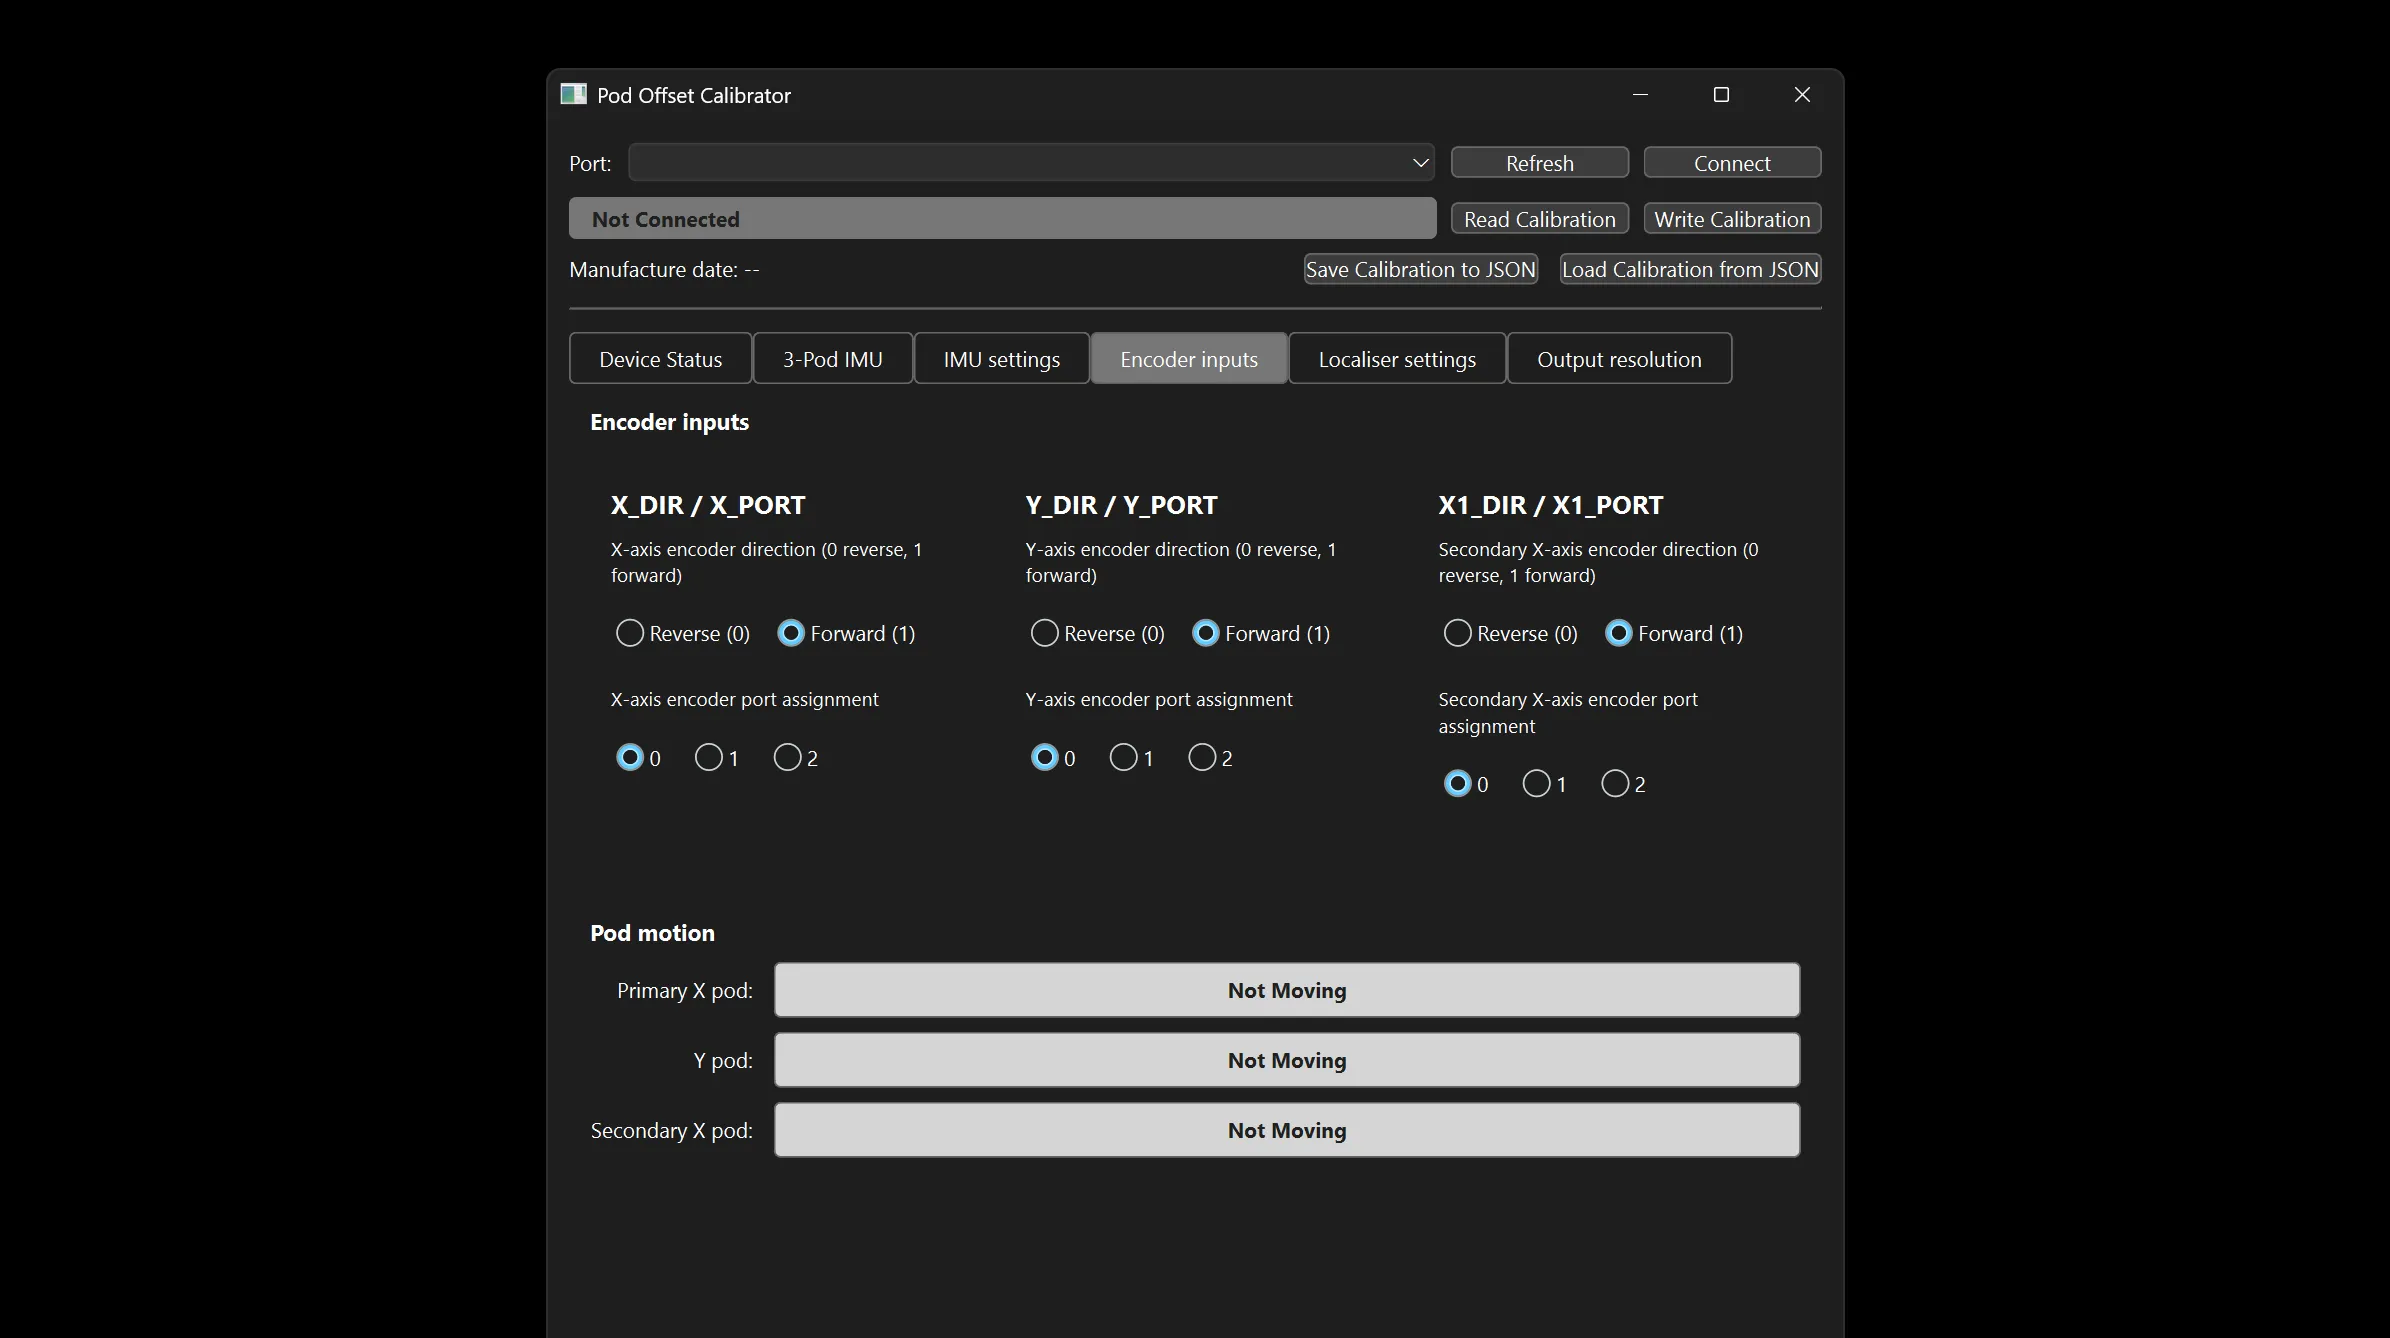The width and height of the screenshot is (2390, 1338).
Task: Click the Pod Offset Calibrator app icon
Action: [573, 95]
